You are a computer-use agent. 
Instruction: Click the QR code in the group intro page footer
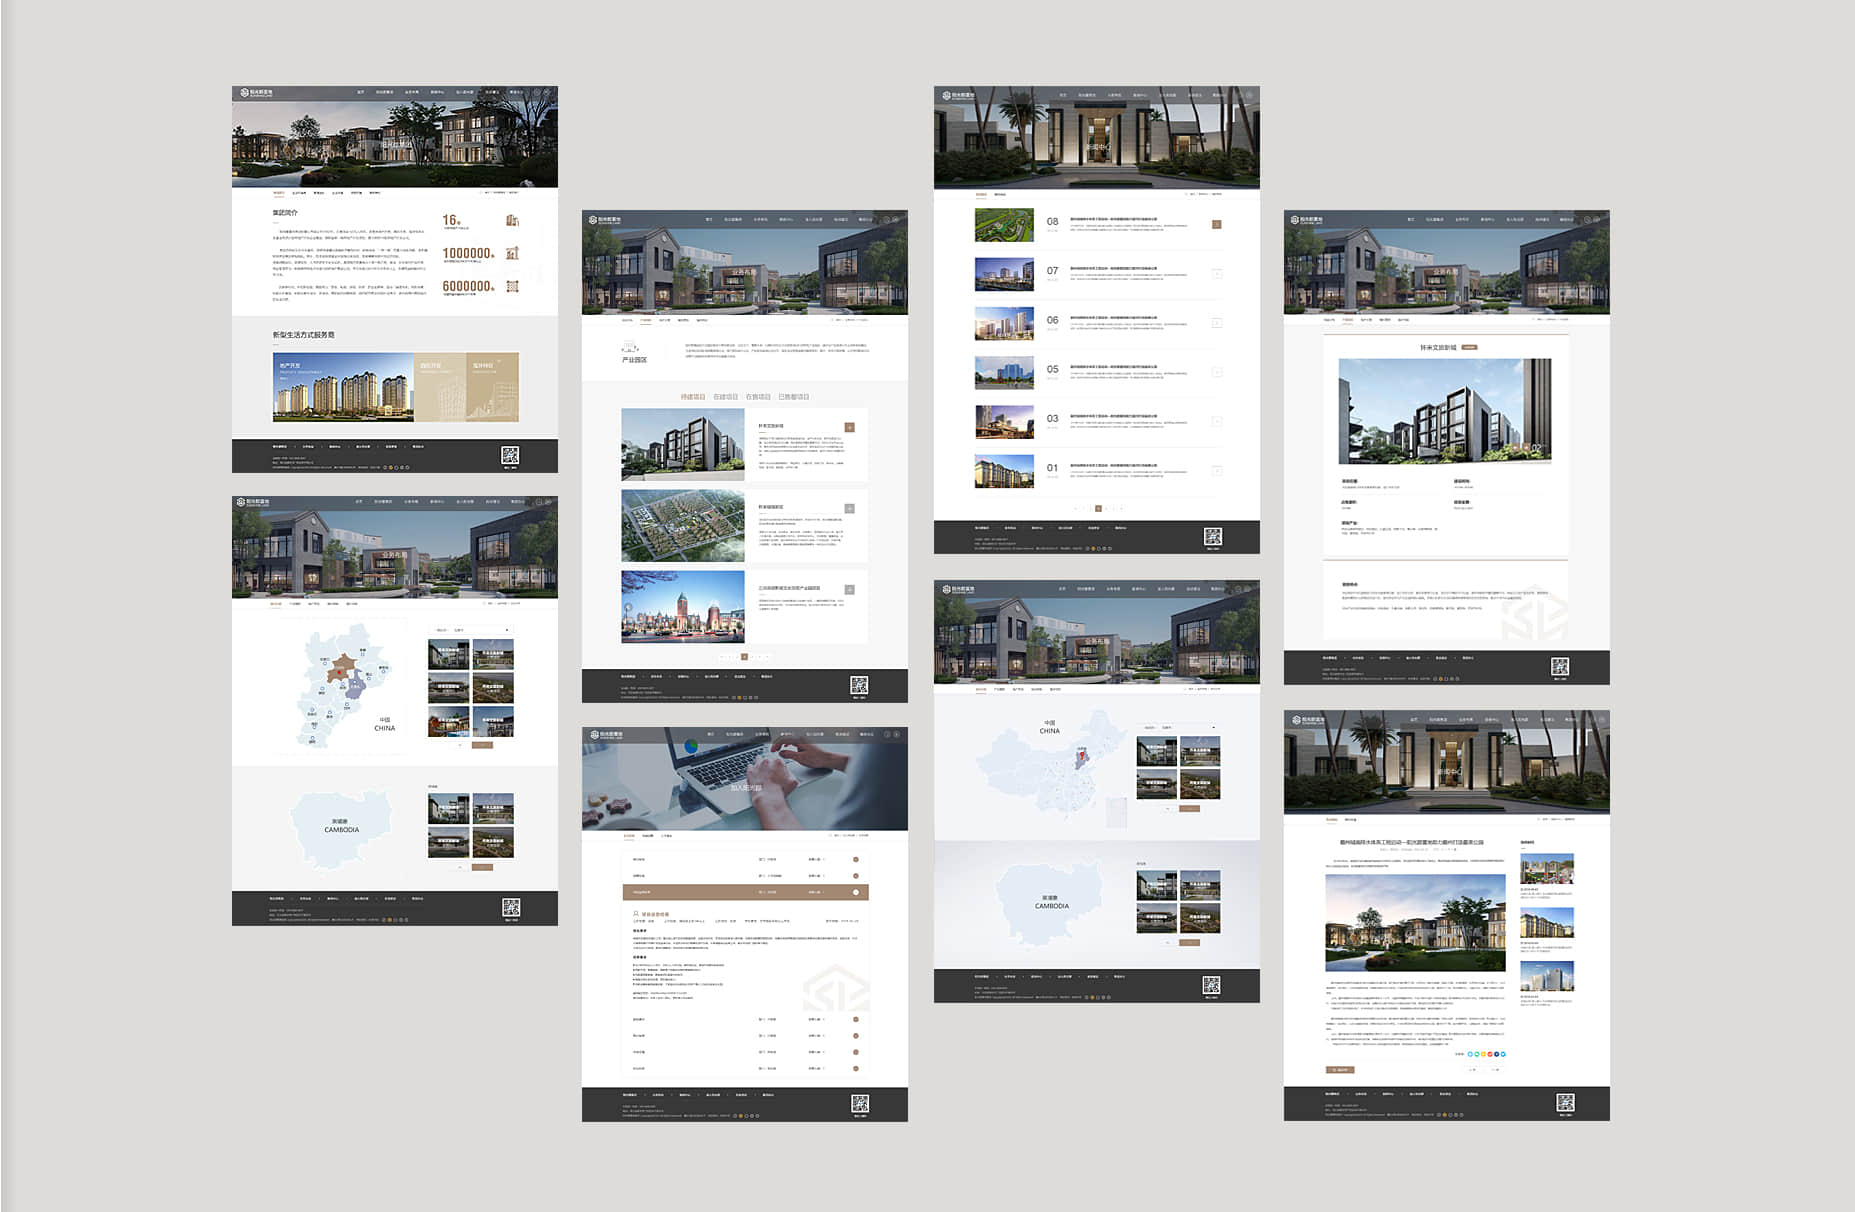(510, 456)
